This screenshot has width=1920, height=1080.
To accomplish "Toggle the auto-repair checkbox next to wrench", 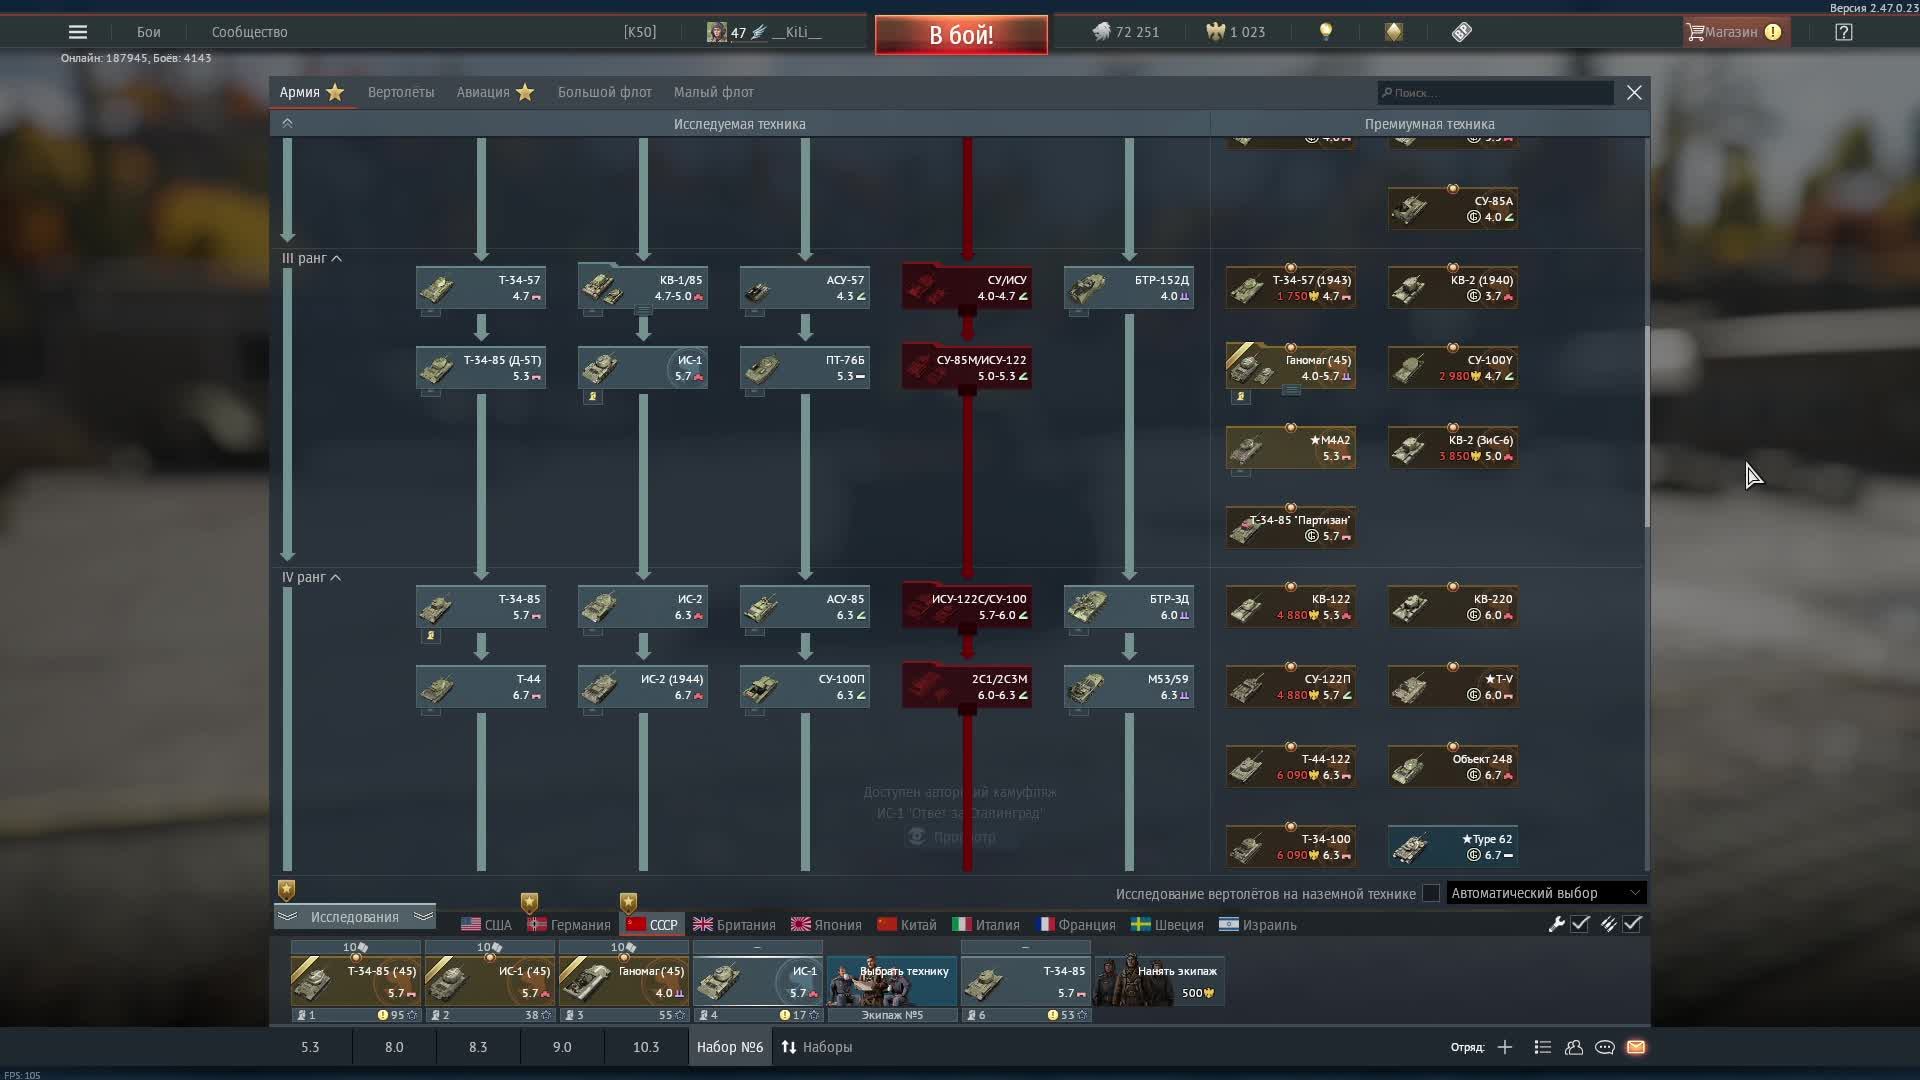I will (1580, 924).
